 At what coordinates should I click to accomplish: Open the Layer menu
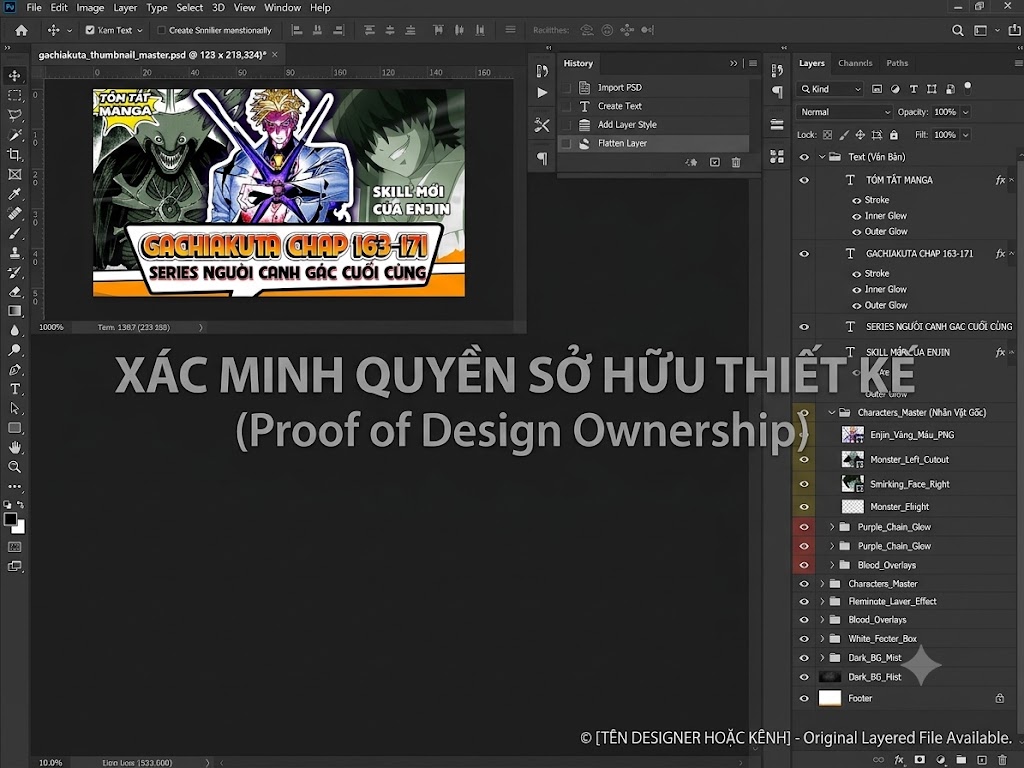point(125,8)
